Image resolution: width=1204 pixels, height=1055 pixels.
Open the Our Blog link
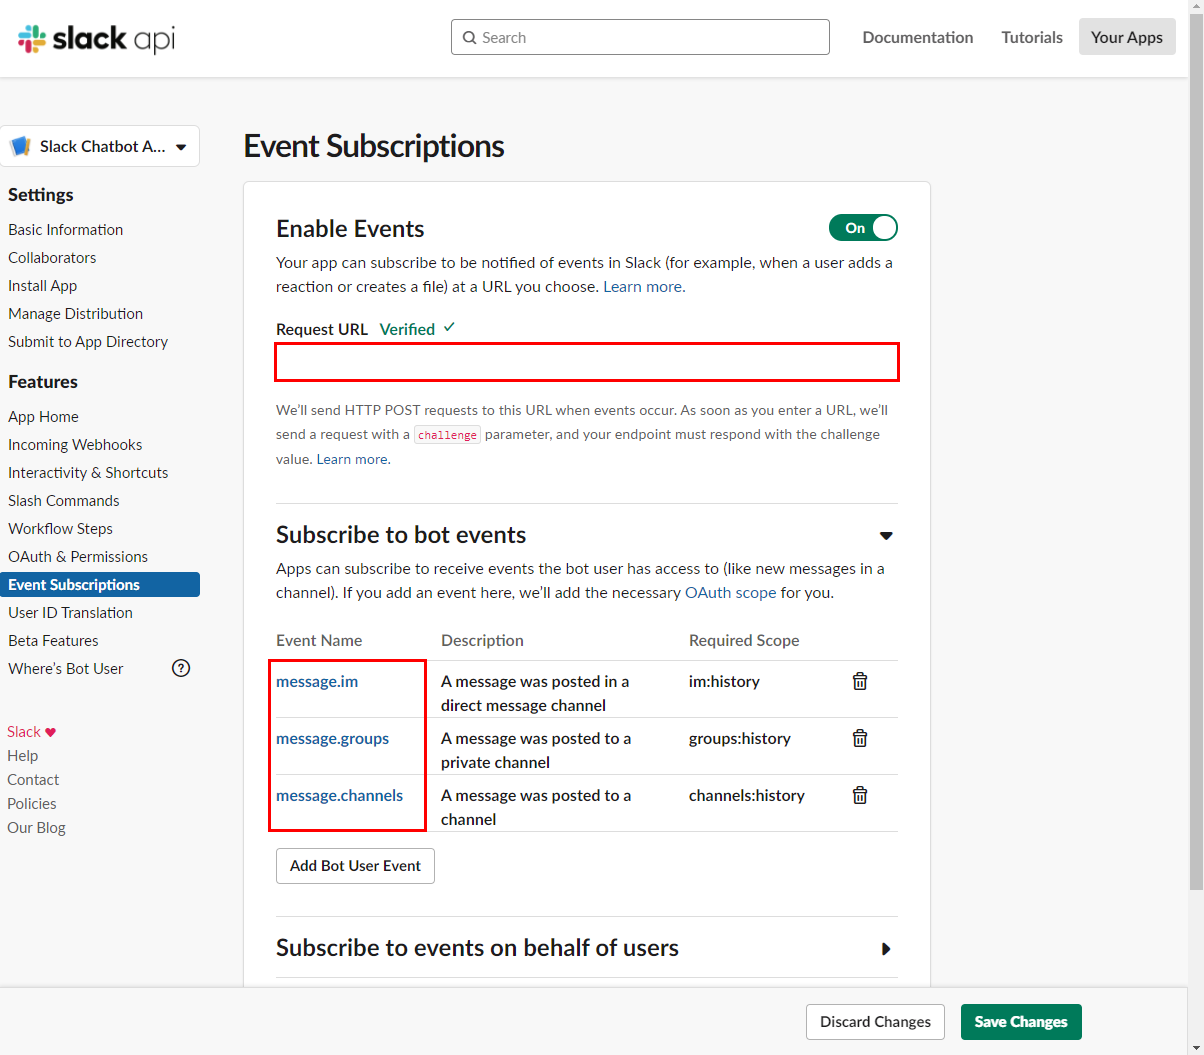(36, 828)
